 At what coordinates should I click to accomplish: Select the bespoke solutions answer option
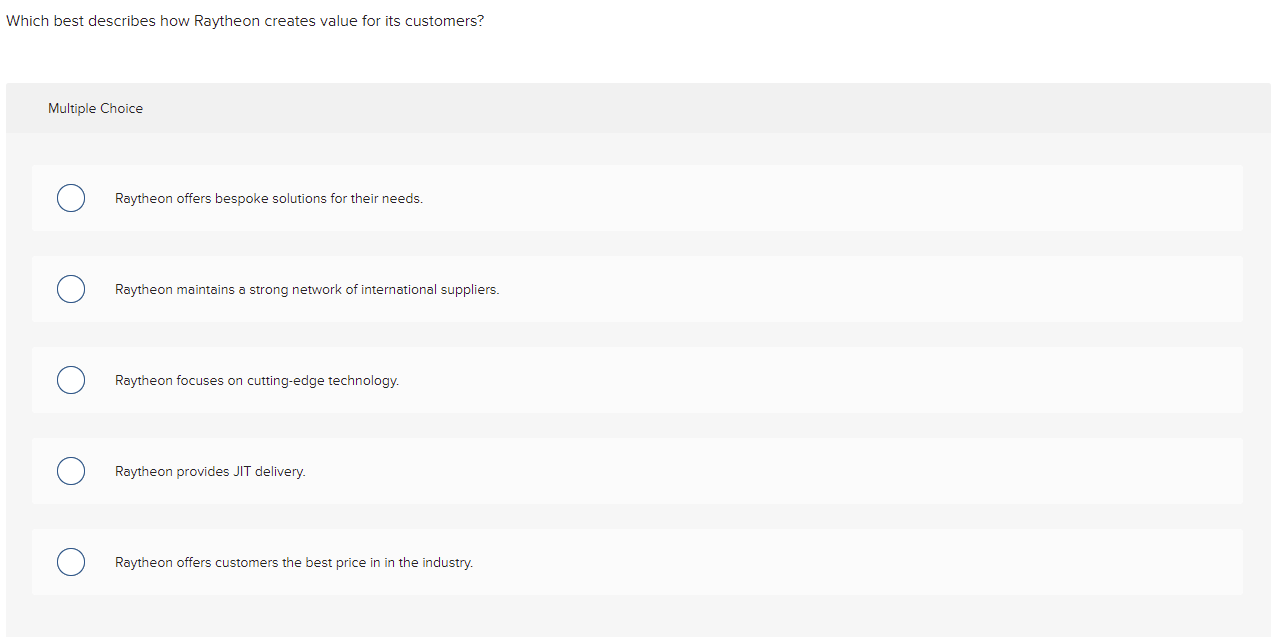[x=71, y=198]
